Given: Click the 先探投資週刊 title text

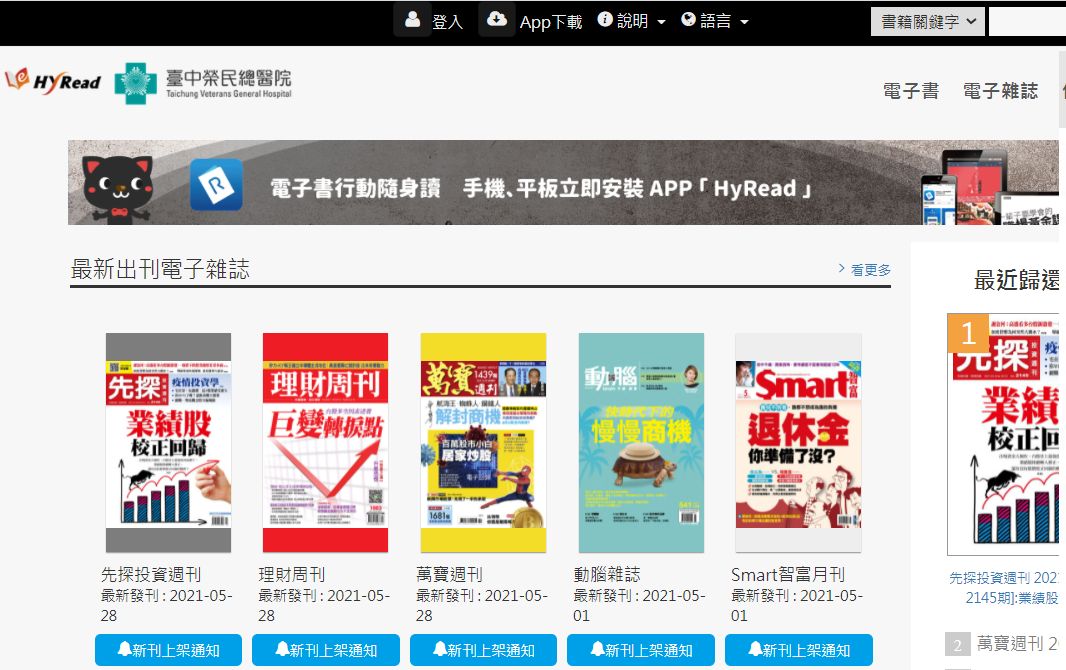Looking at the screenshot, I should [x=151, y=575].
